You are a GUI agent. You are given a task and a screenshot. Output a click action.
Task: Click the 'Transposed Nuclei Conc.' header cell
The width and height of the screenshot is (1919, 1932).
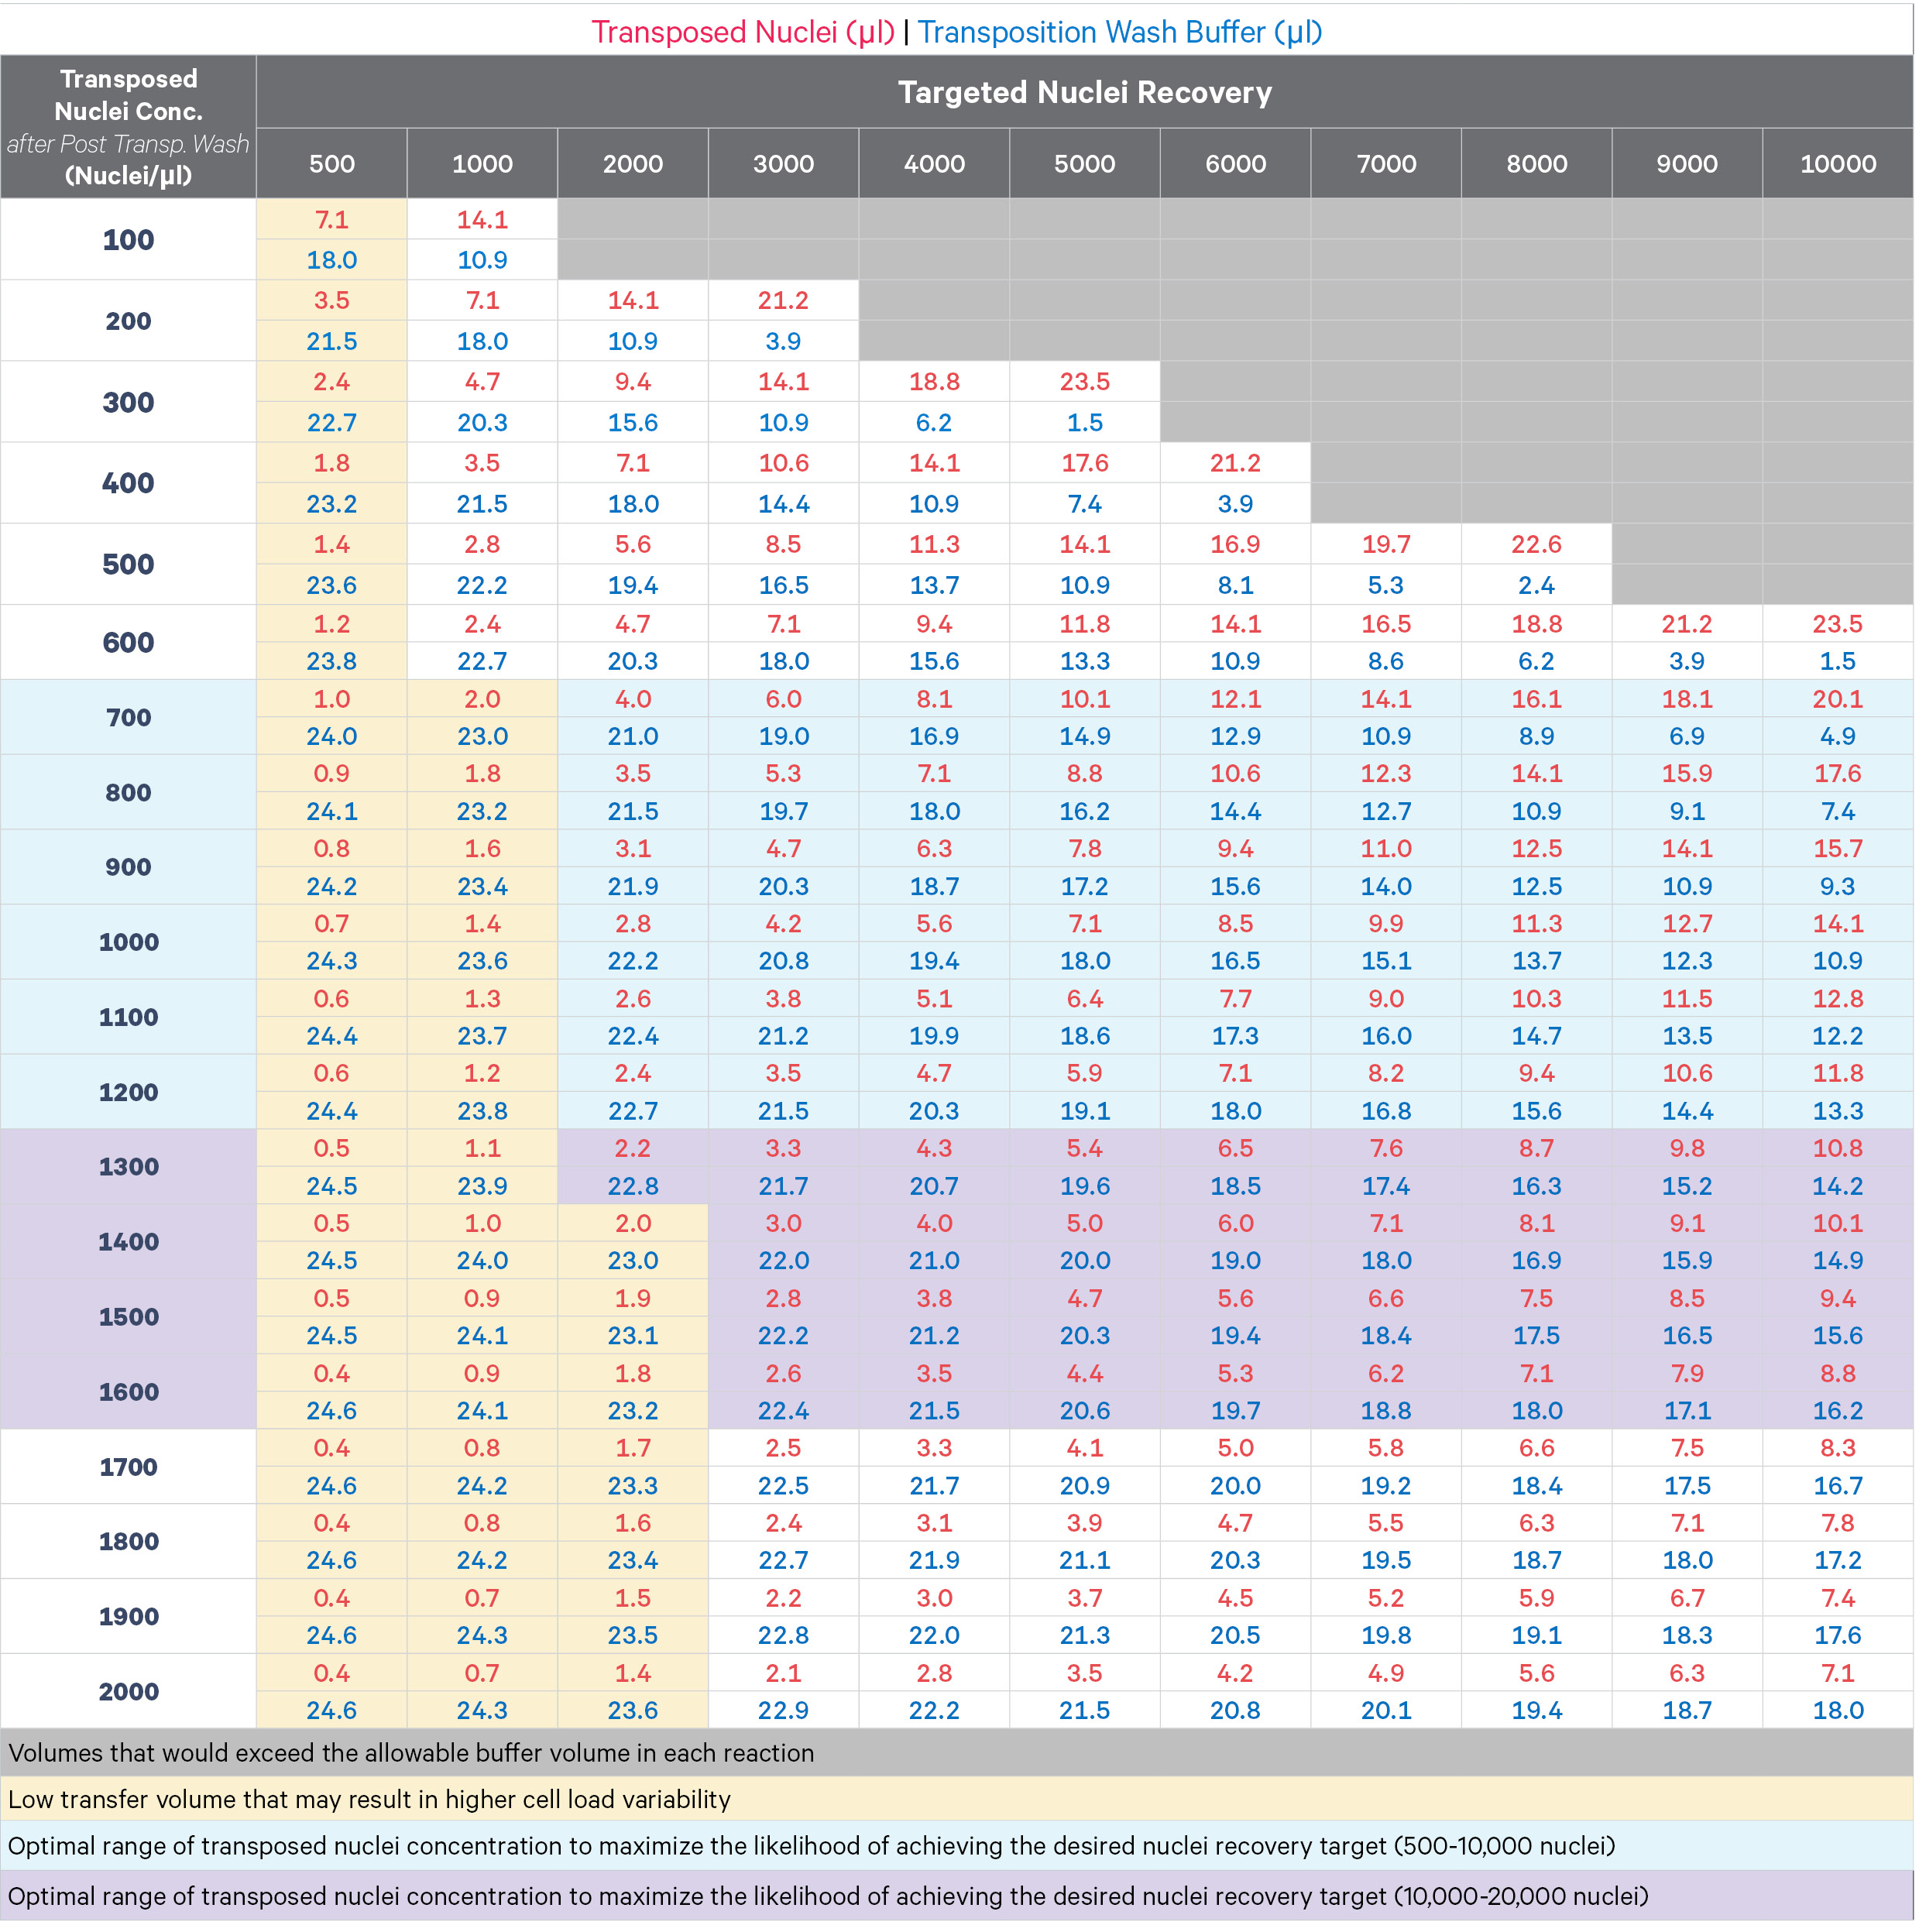128,126
